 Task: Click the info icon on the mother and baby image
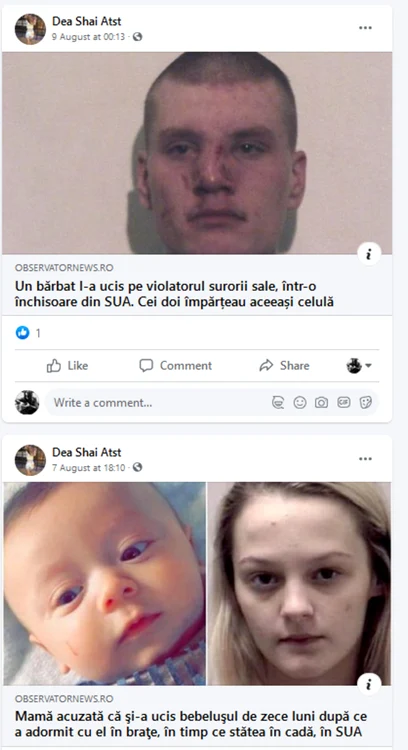[369, 685]
